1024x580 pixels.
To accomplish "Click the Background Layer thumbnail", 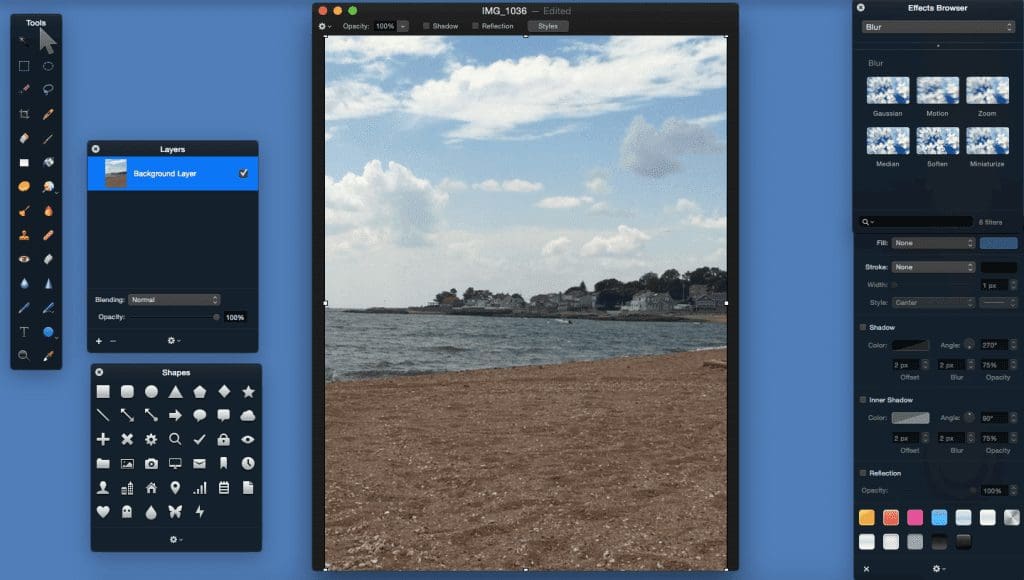I will coord(116,173).
